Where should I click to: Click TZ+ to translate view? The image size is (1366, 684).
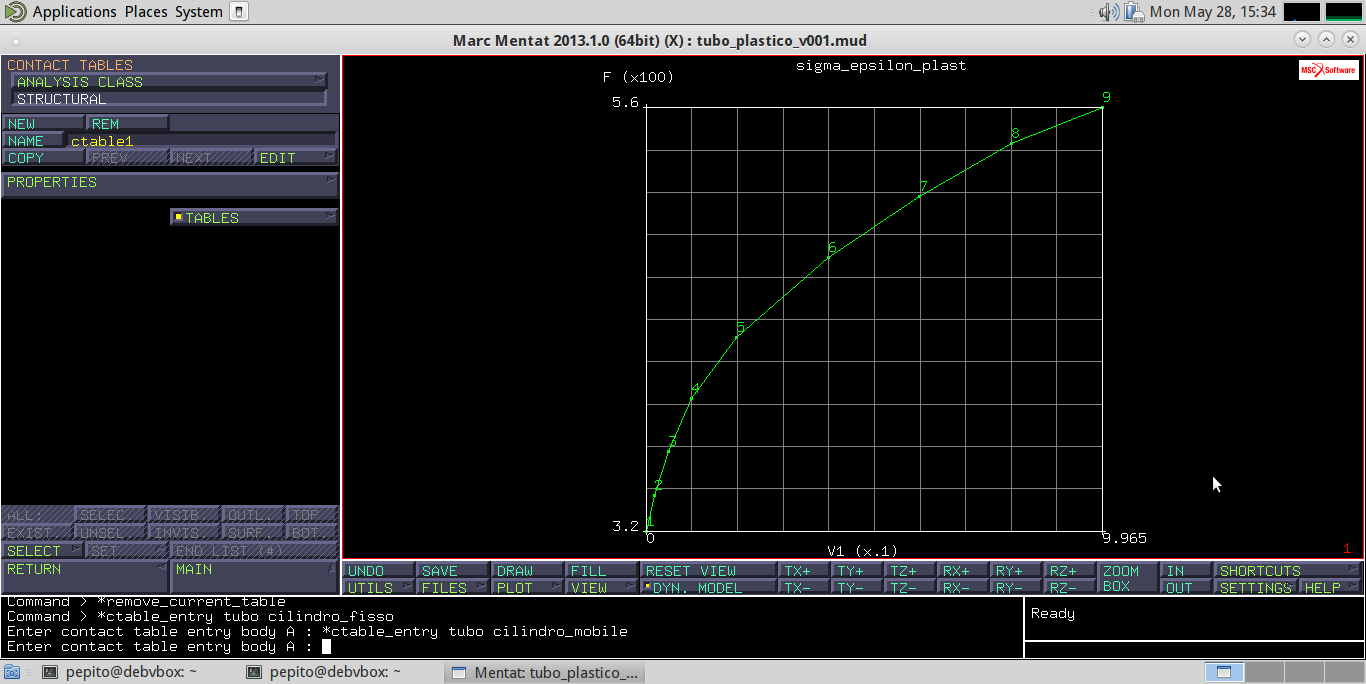point(912,571)
